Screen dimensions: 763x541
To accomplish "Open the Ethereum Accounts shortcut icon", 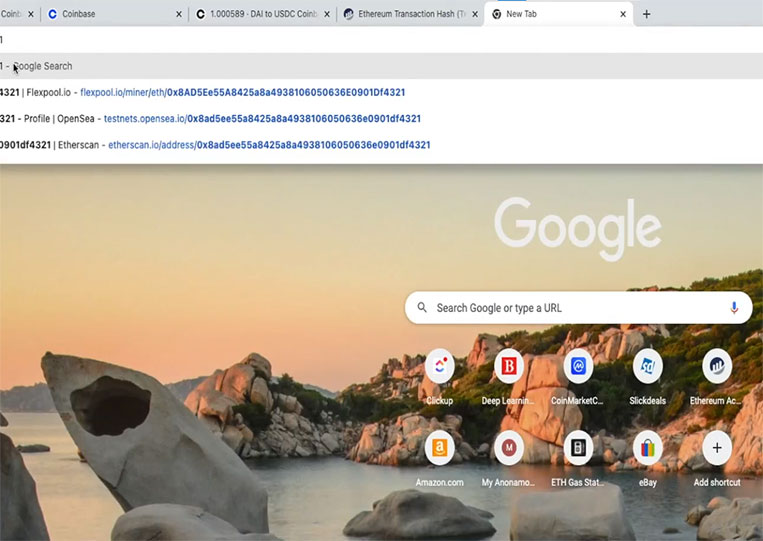I will pyautogui.click(x=717, y=366).
